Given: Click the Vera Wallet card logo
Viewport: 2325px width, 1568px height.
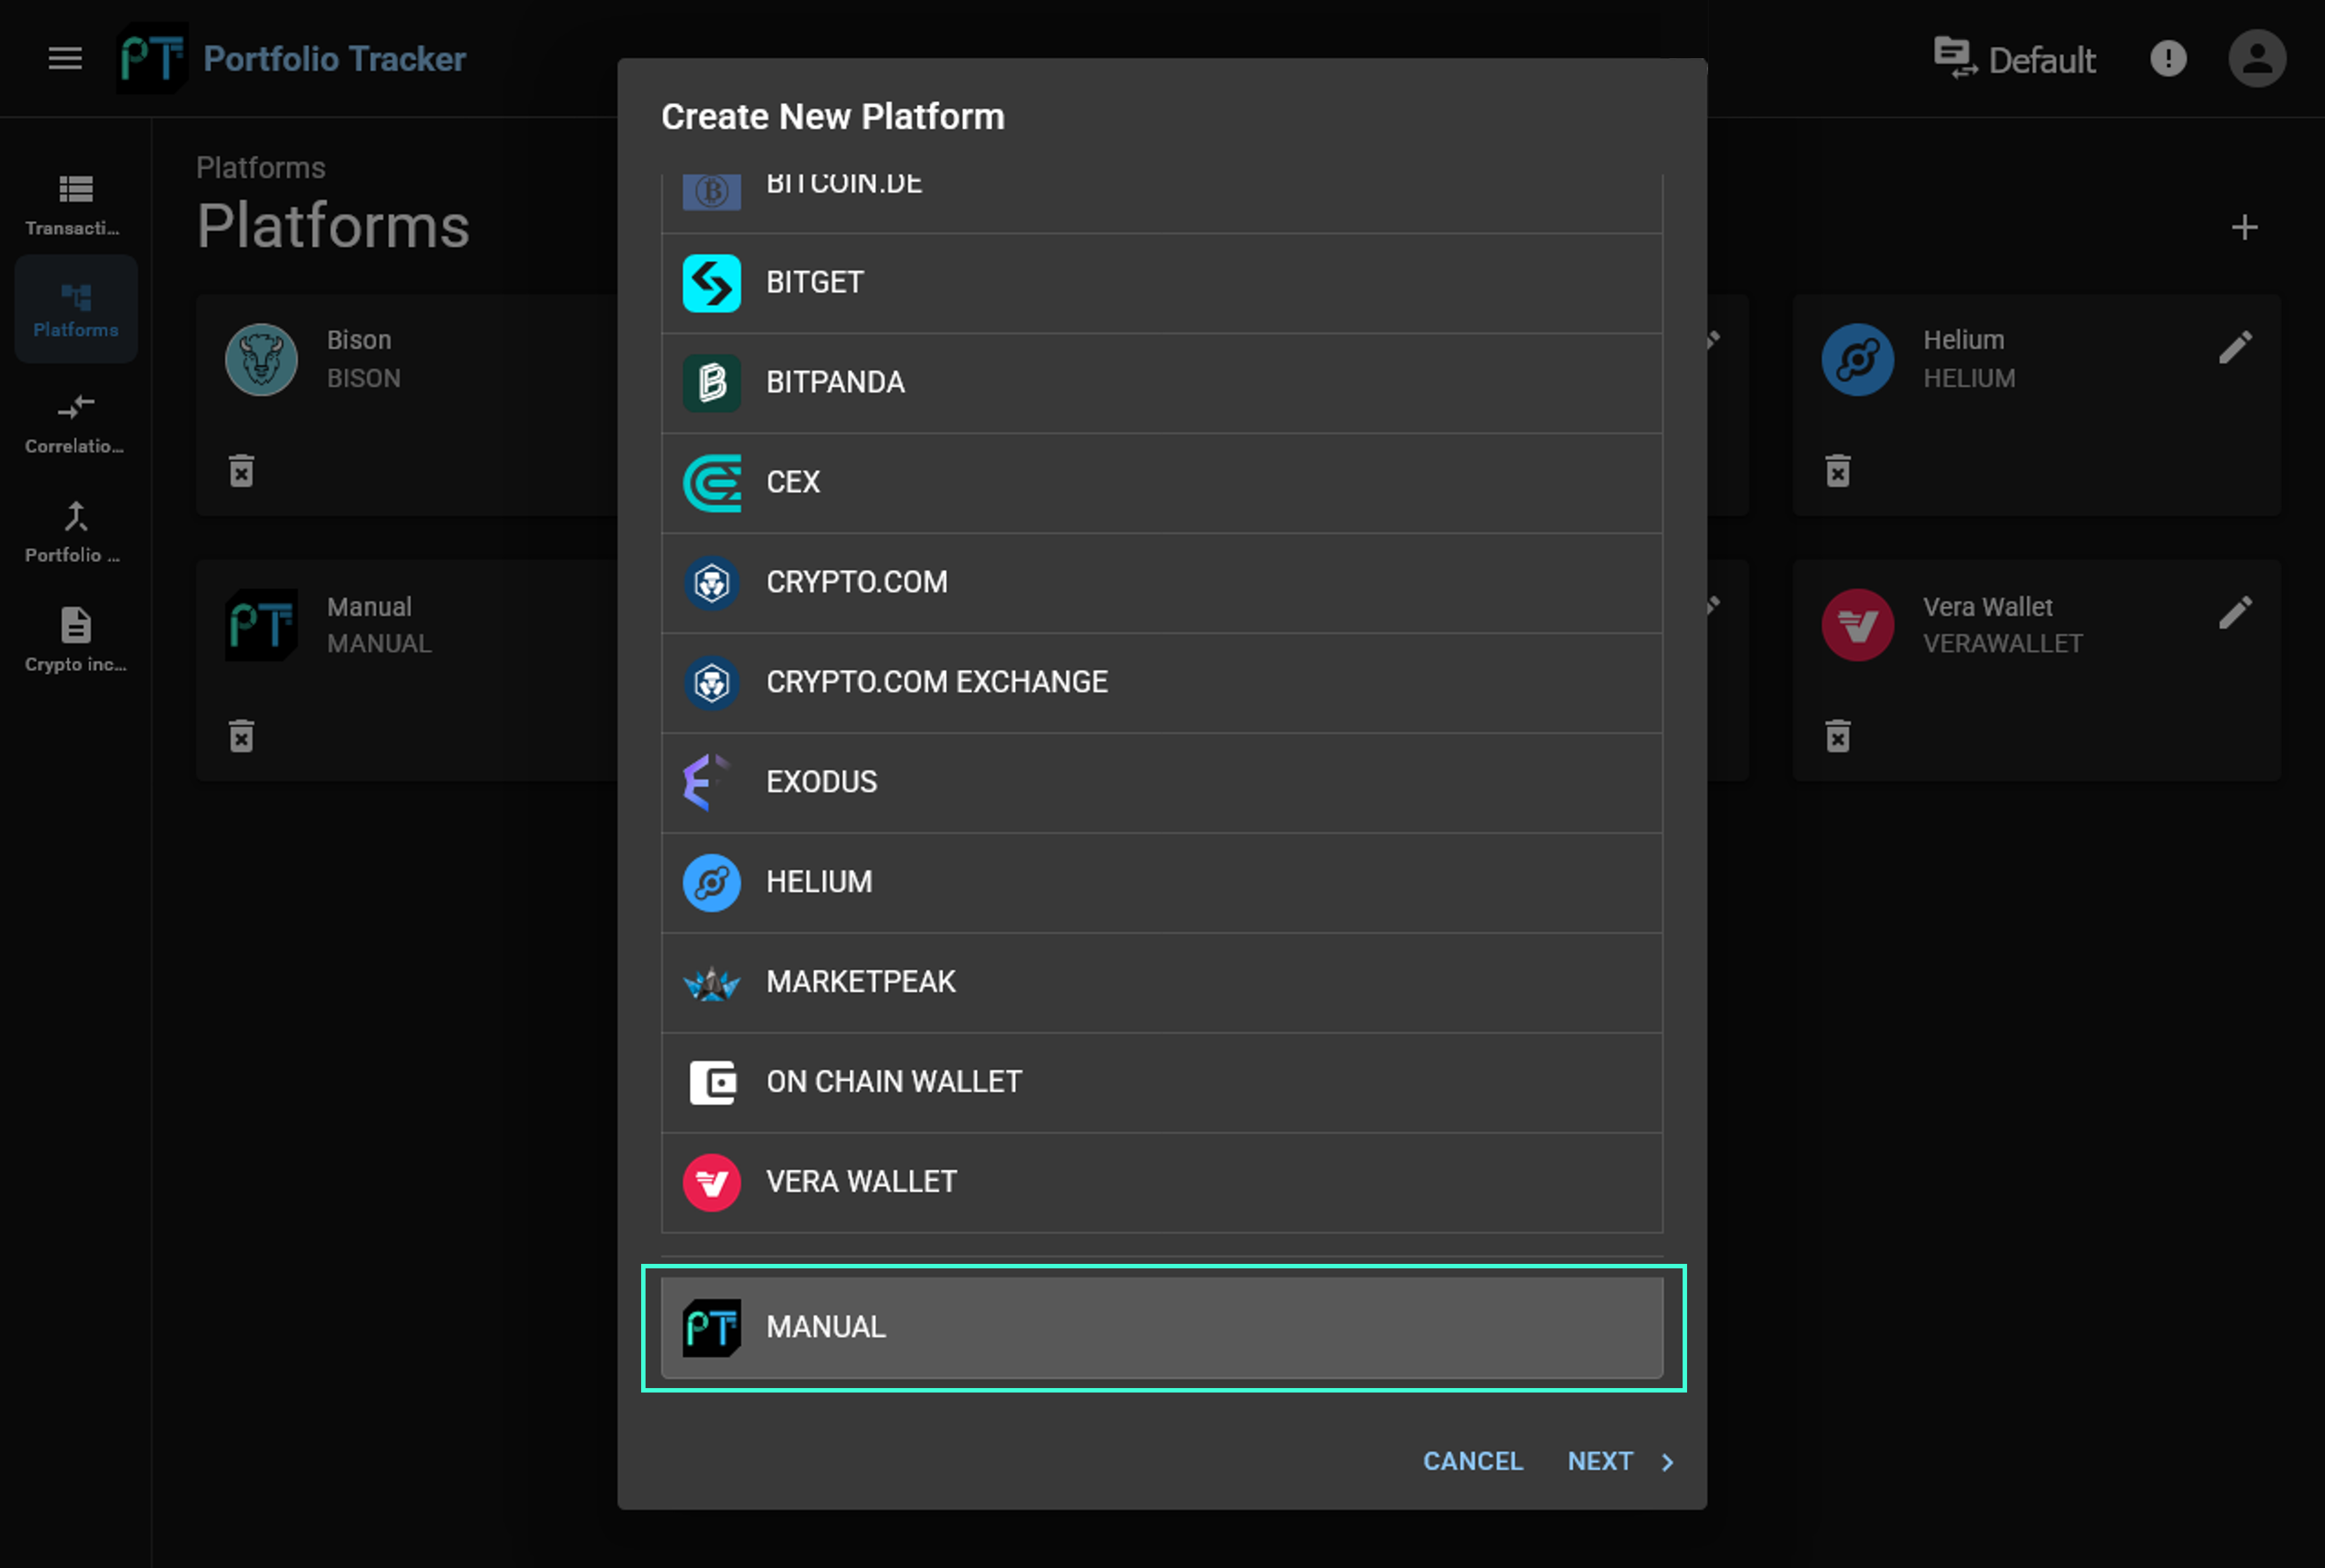Looking at the screenshot, I should point(1857,625).
